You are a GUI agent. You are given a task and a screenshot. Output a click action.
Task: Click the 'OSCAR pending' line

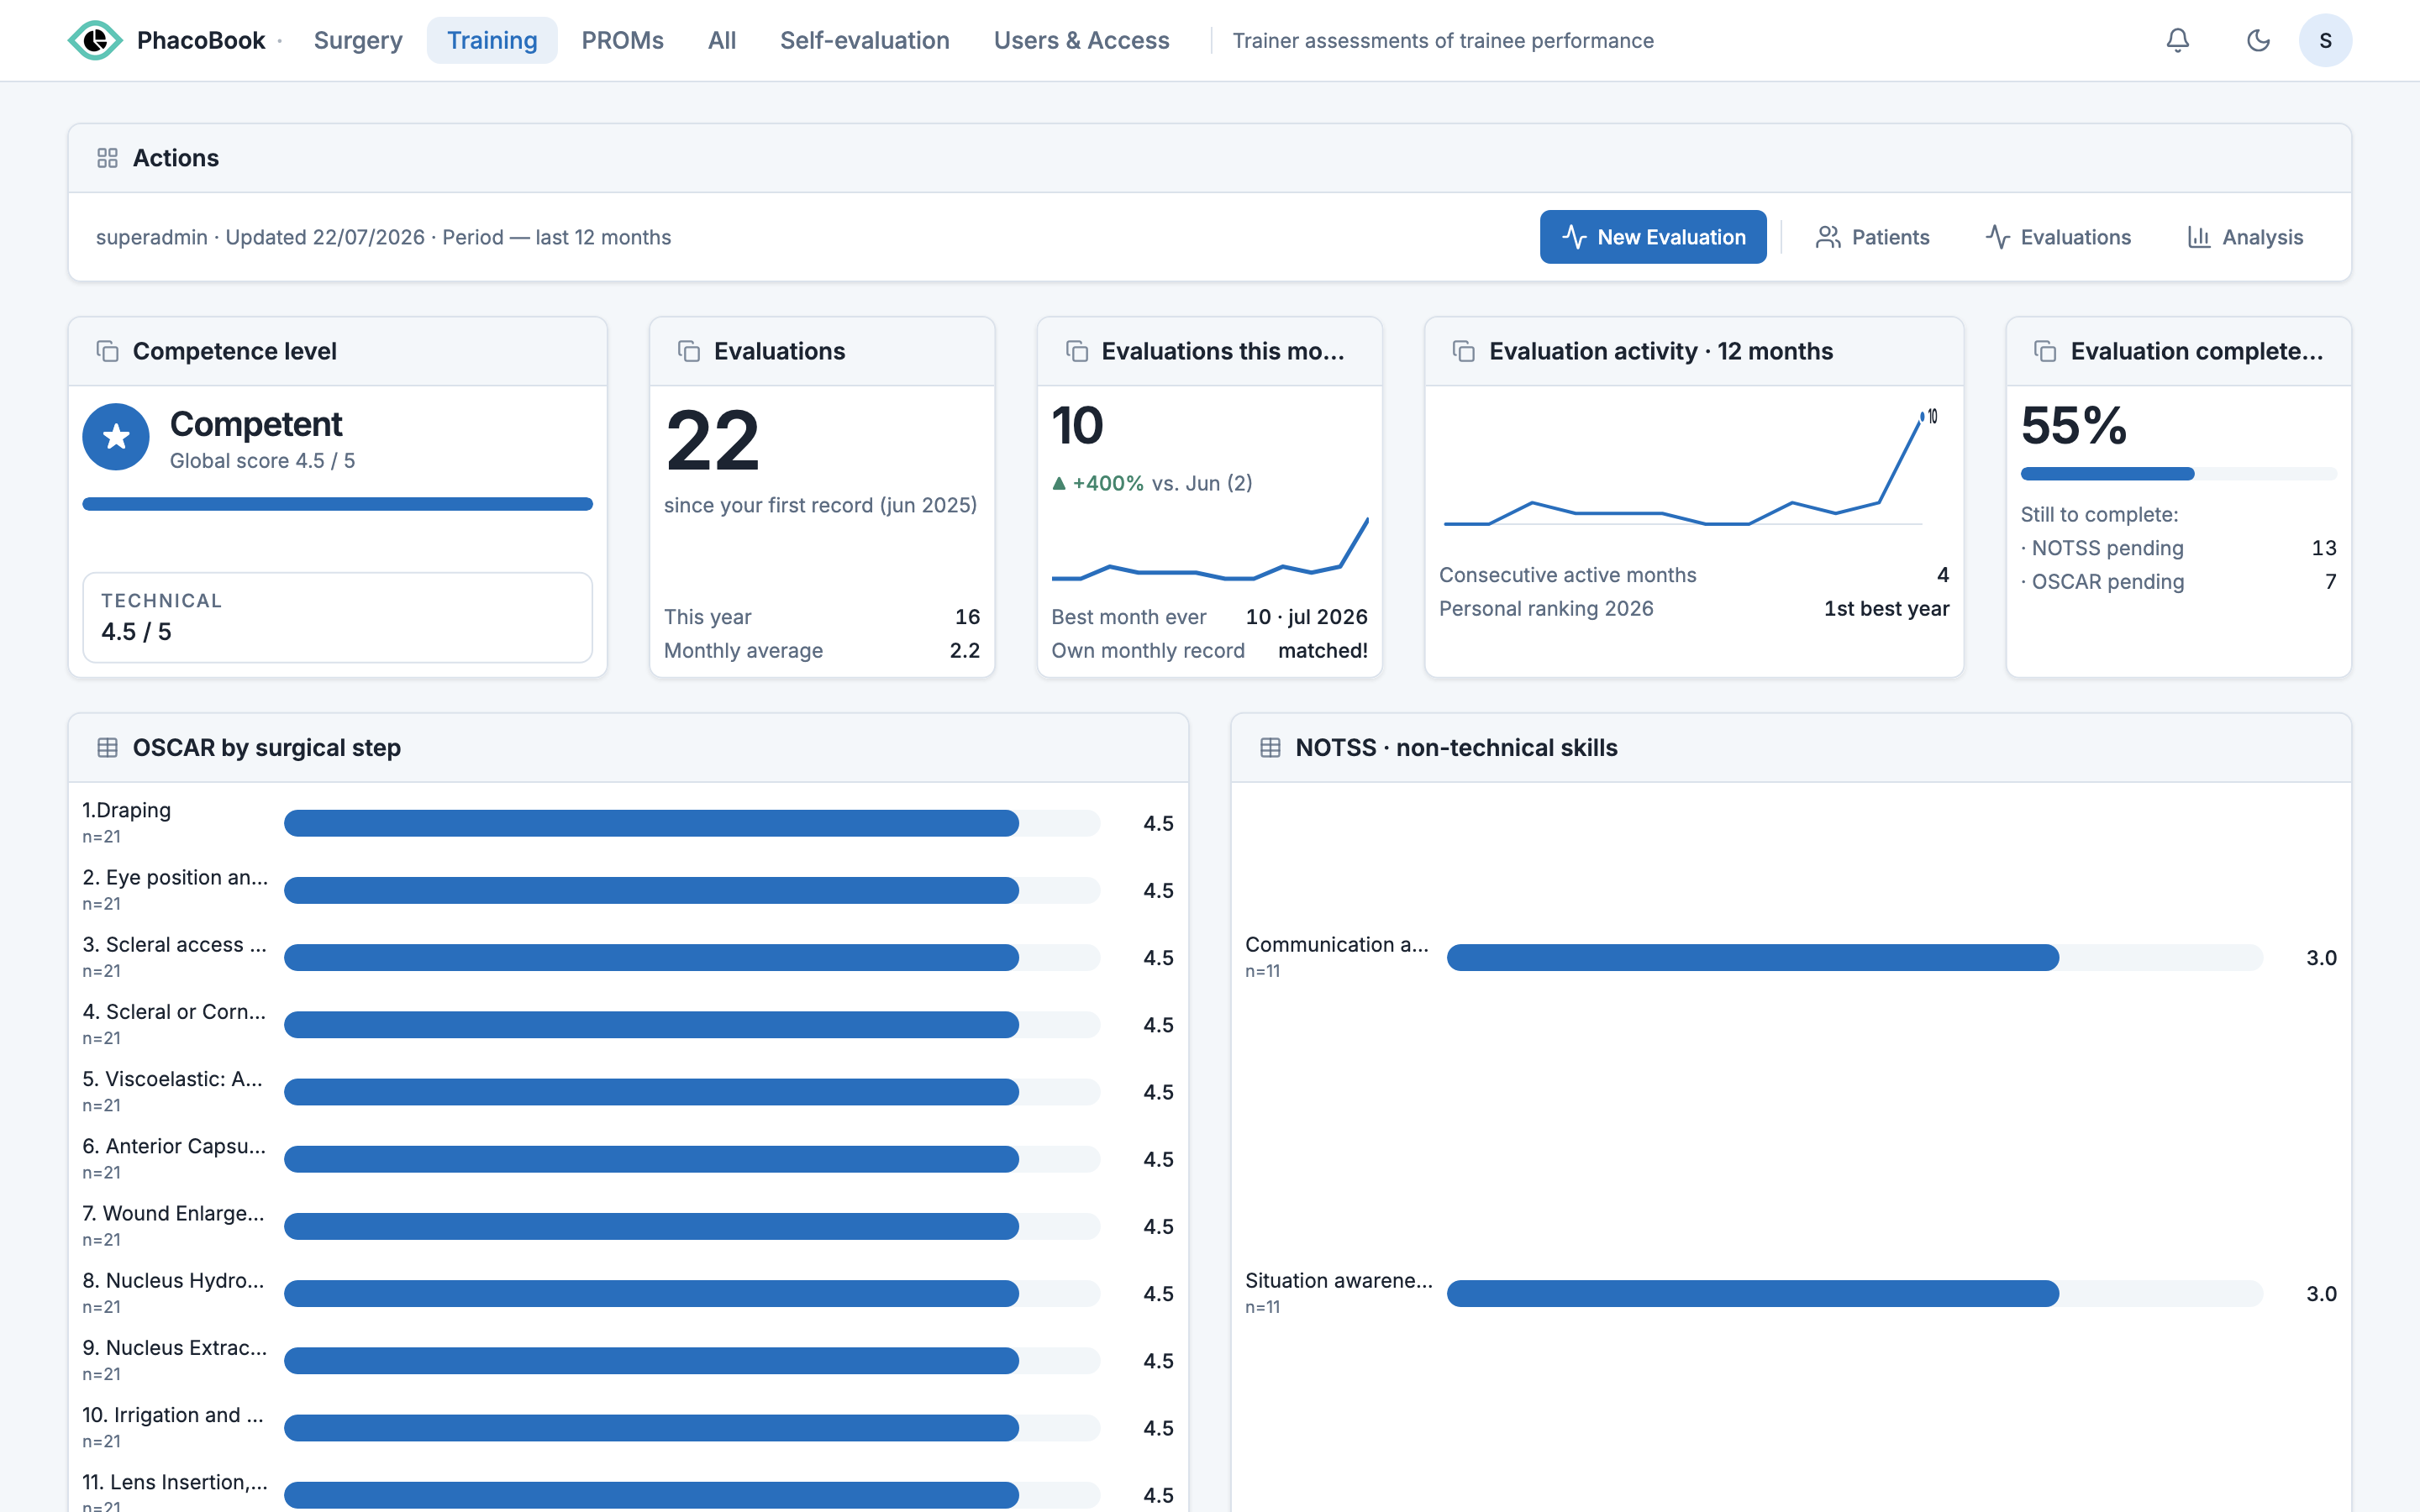tap(2179, 581)
